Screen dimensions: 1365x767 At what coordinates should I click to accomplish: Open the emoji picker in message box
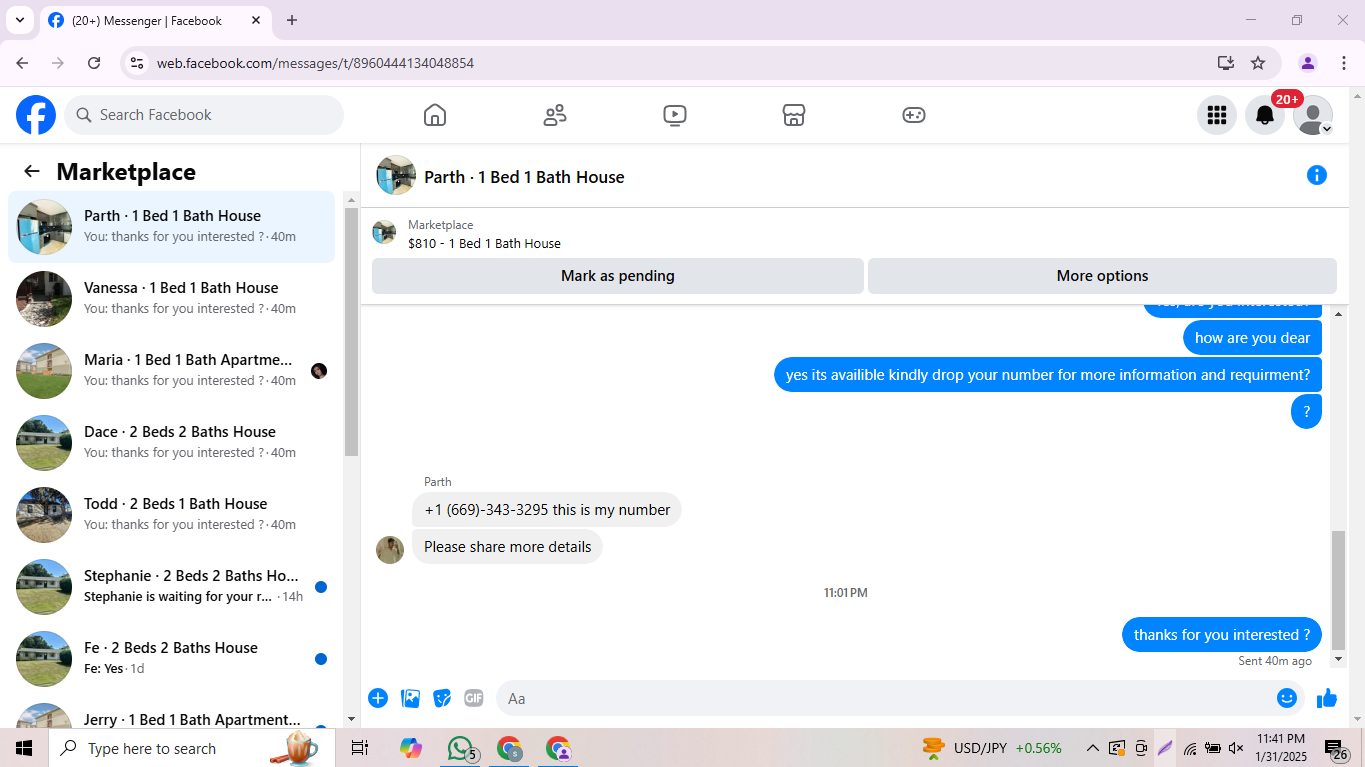click(x=1287, y=698)
